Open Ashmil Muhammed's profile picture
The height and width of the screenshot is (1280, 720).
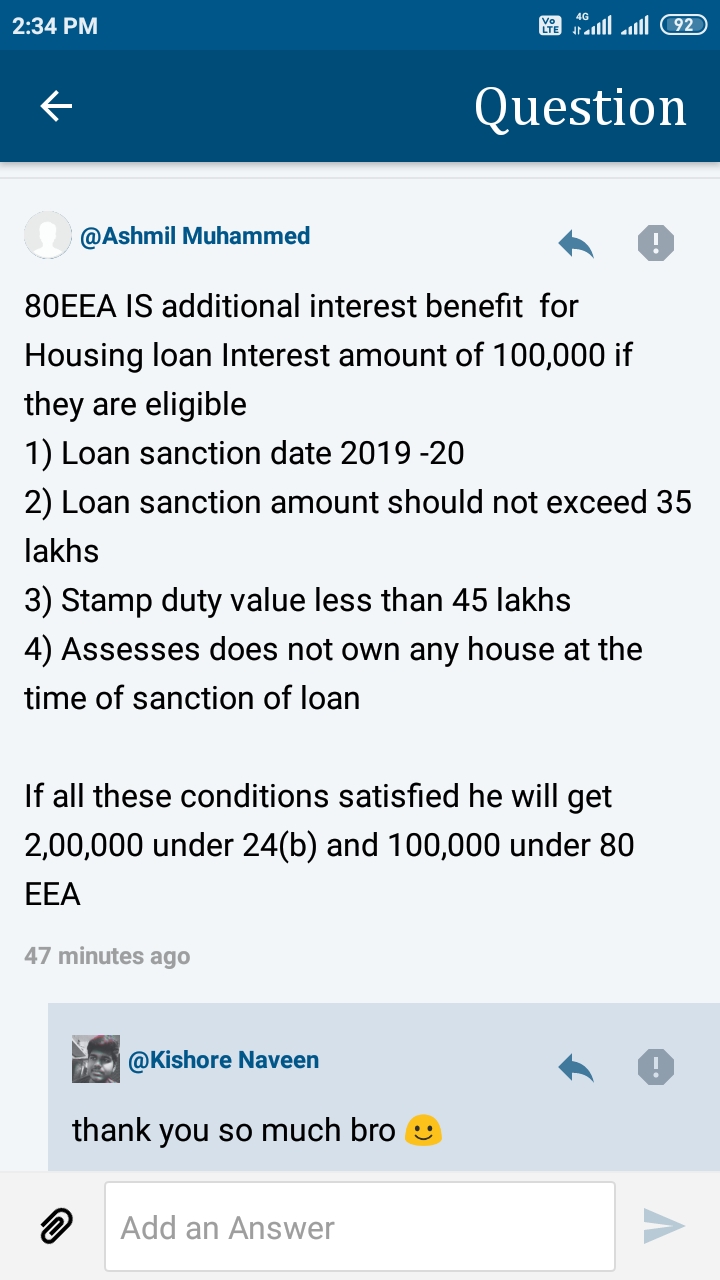pyautogui.click(x=47, y=236)
